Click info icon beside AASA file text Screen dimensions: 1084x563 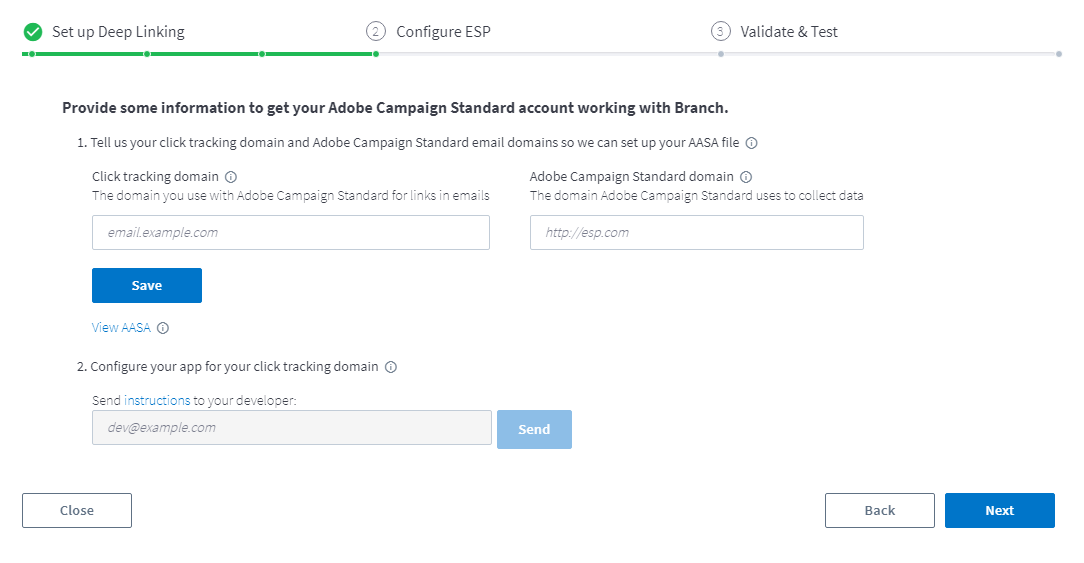[752, 143]
